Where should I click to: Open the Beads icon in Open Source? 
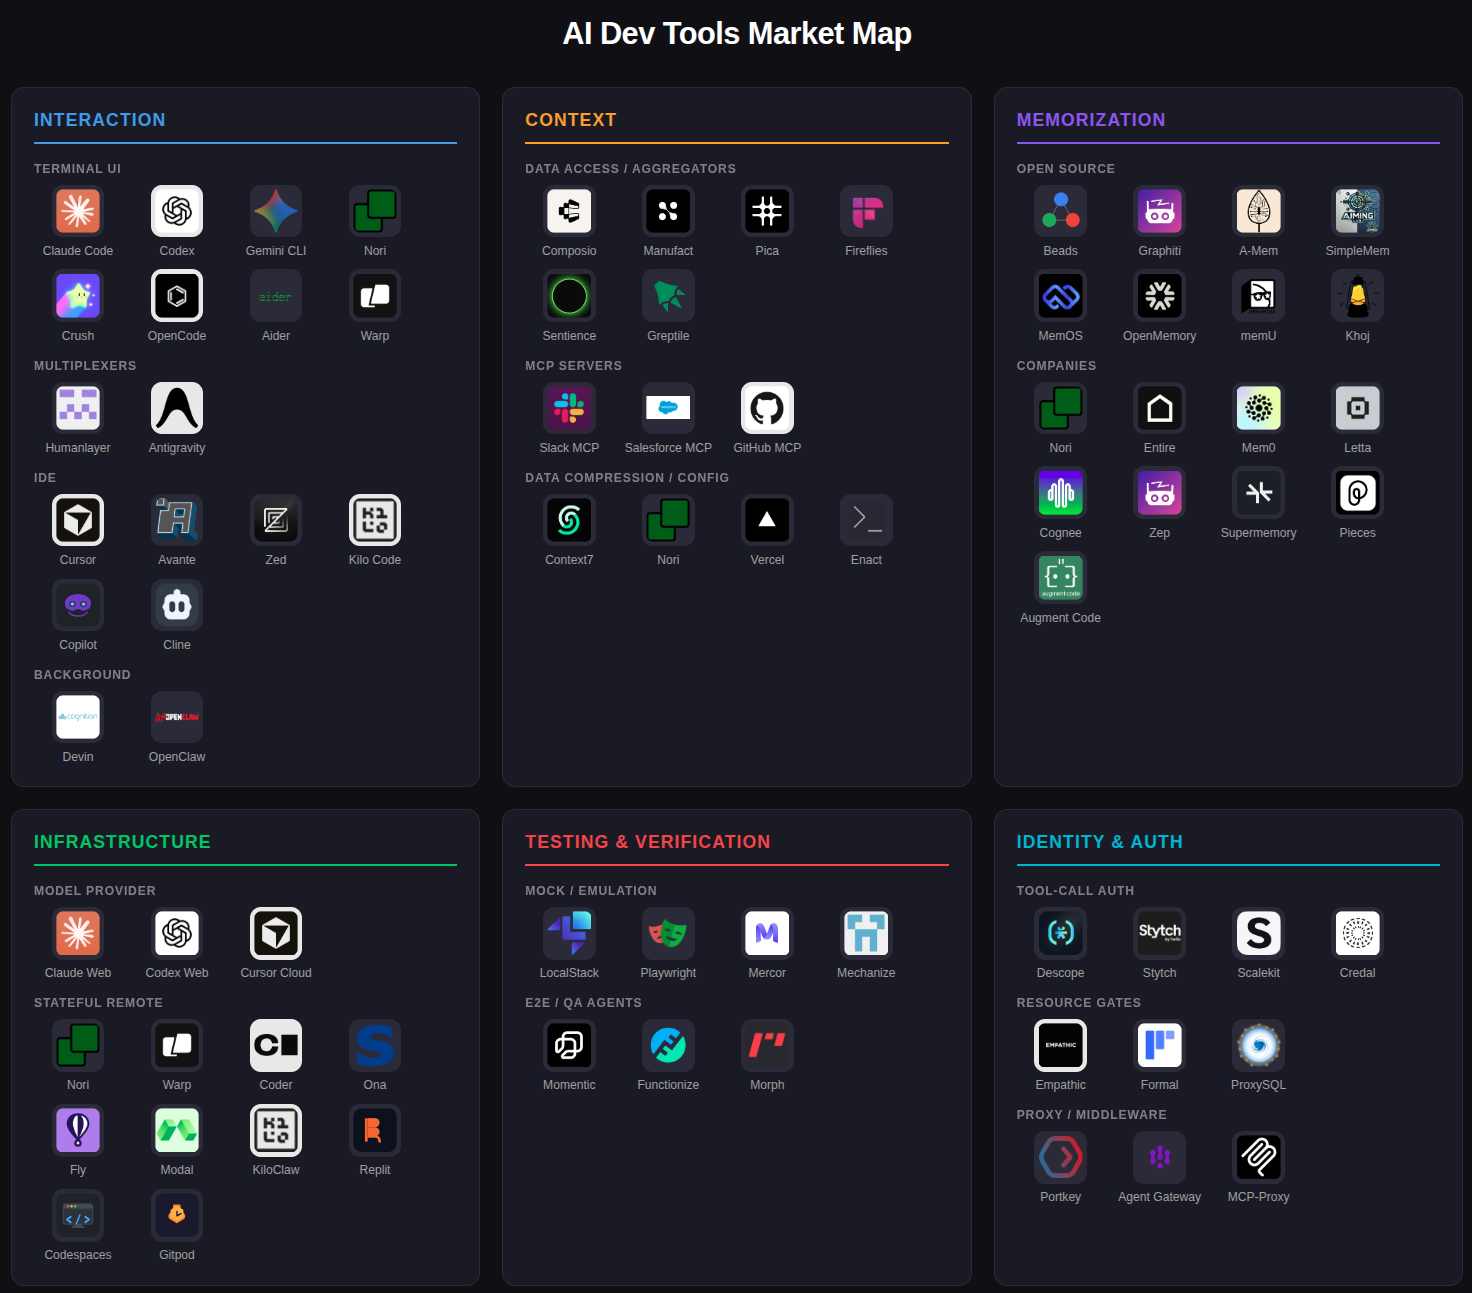(1061, 211)
